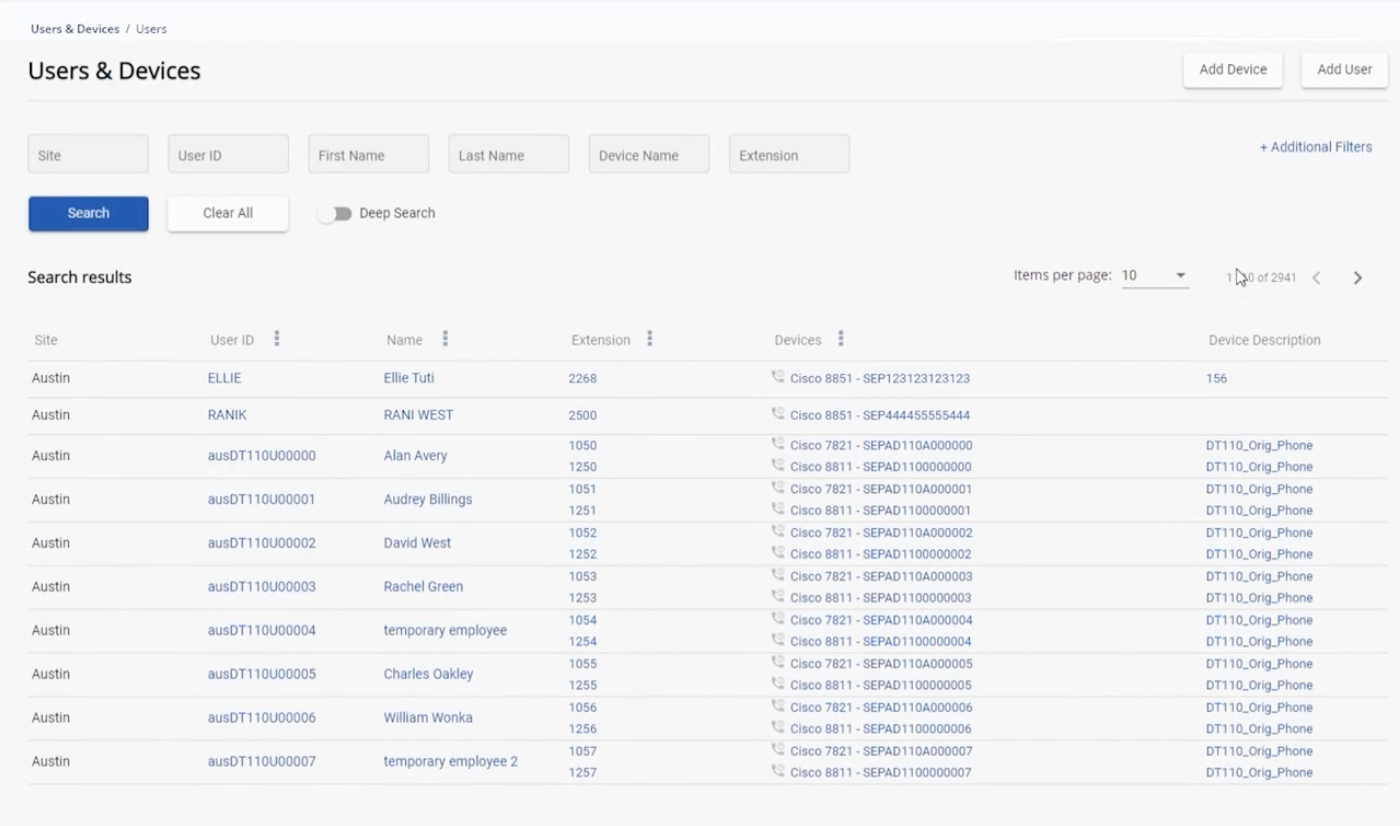Open Name column options menu
Screen dimensions: 1400x826
tap(445, 339)
